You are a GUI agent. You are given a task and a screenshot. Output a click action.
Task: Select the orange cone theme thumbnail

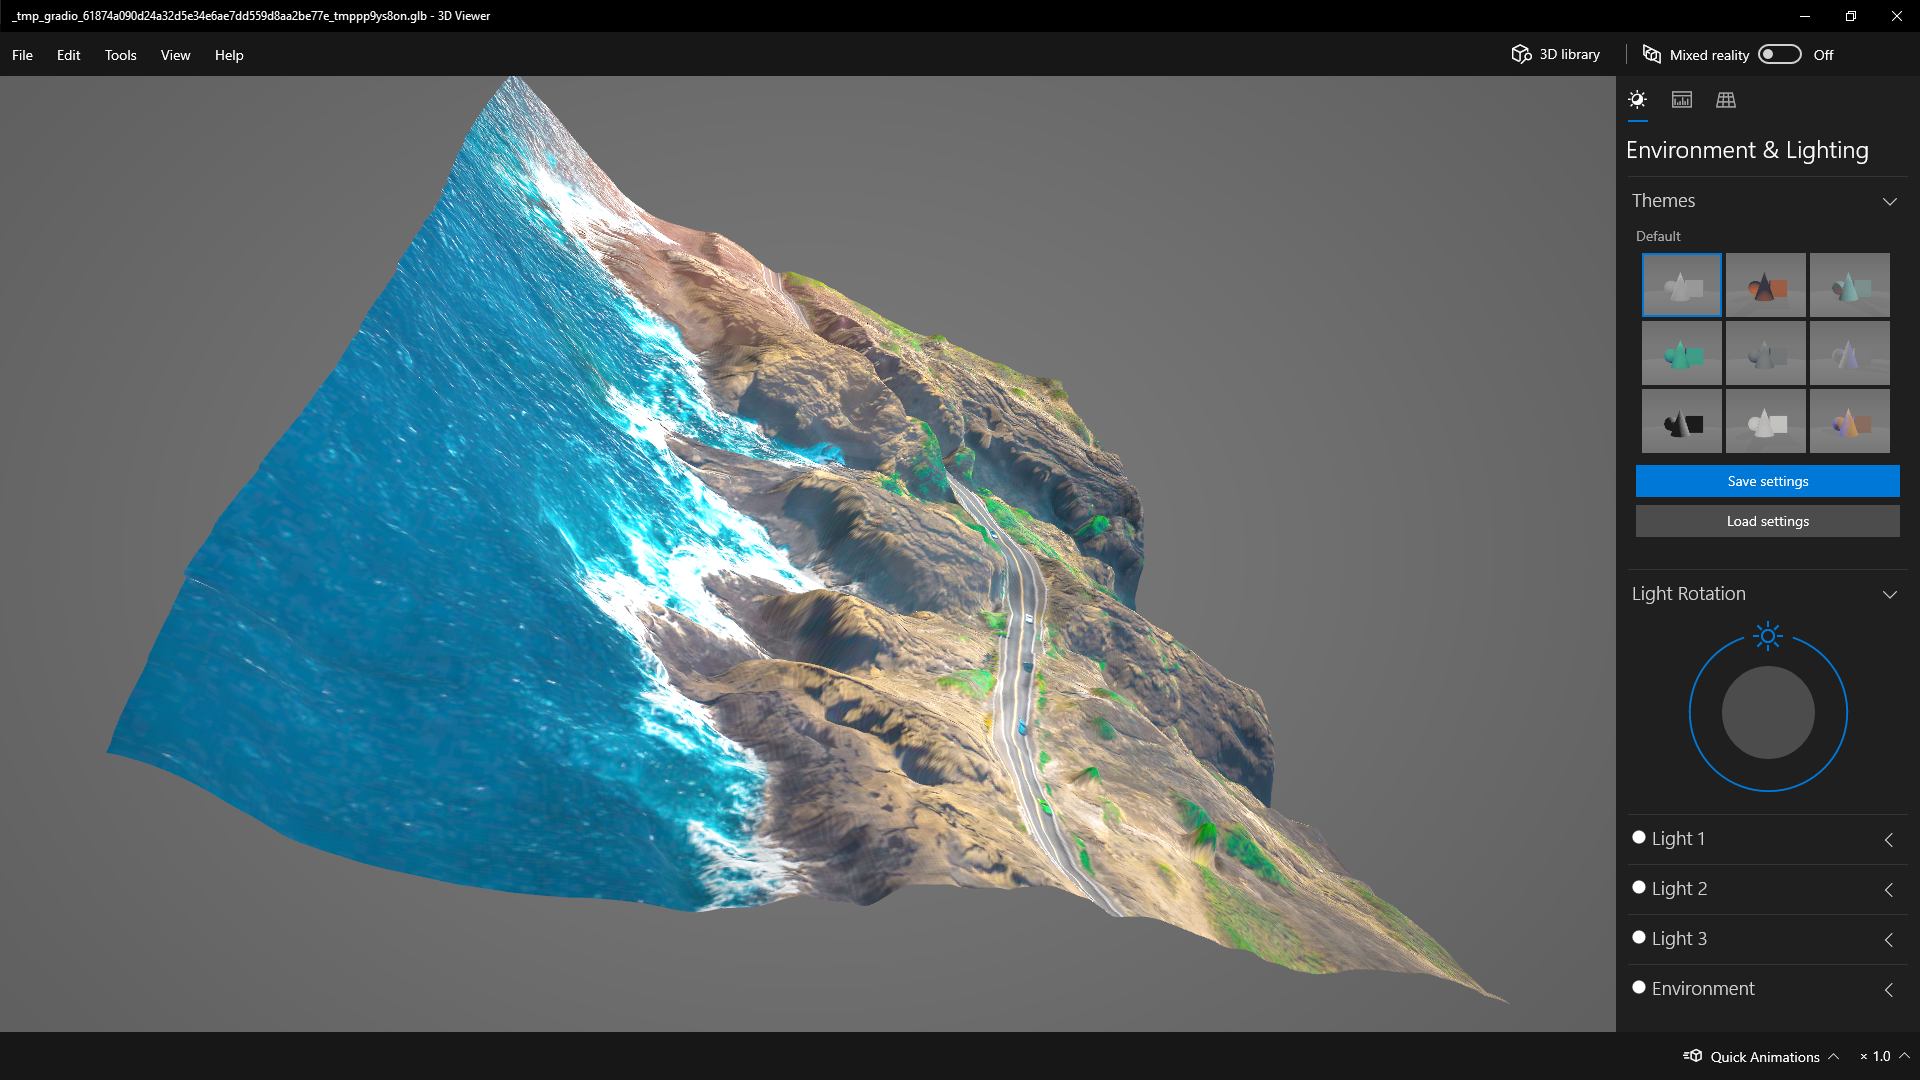tap(1766, 284)
